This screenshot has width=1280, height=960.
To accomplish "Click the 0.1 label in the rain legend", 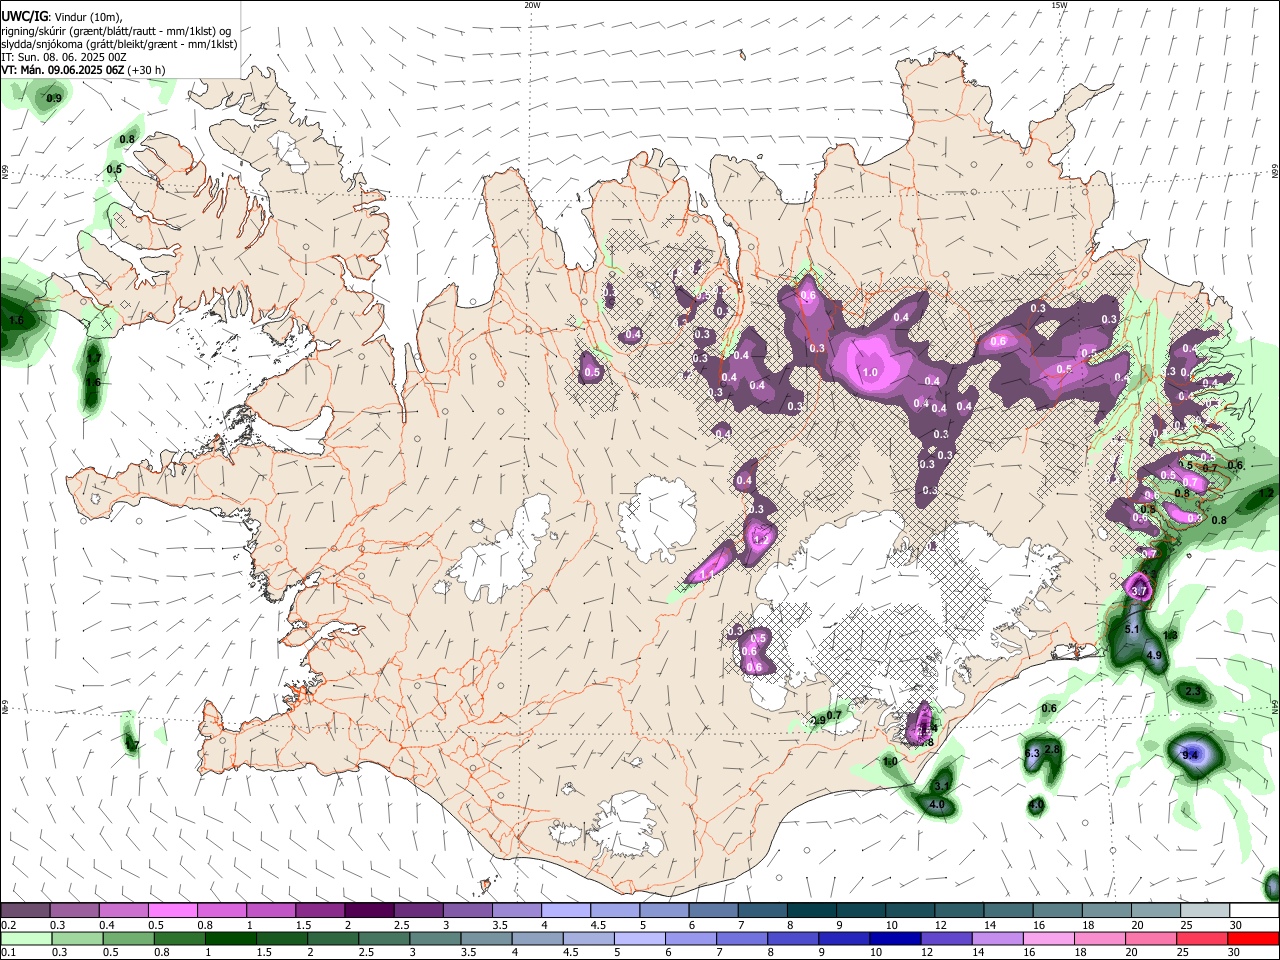I will point(9,953).
